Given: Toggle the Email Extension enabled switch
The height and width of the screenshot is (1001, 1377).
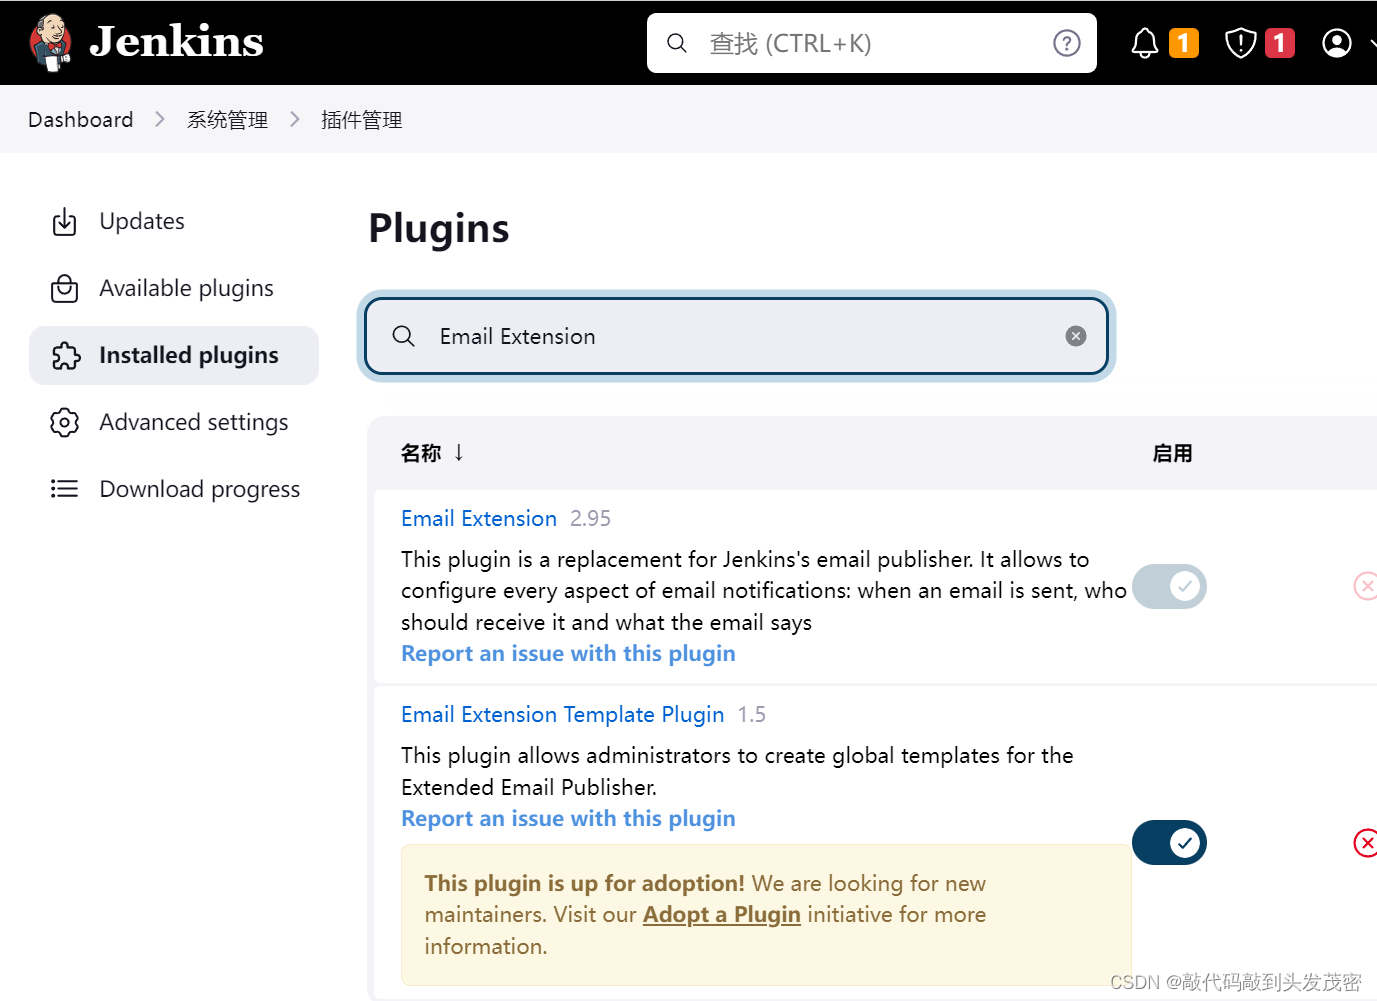Looking at the screenshot, I should click(1169, 586).
